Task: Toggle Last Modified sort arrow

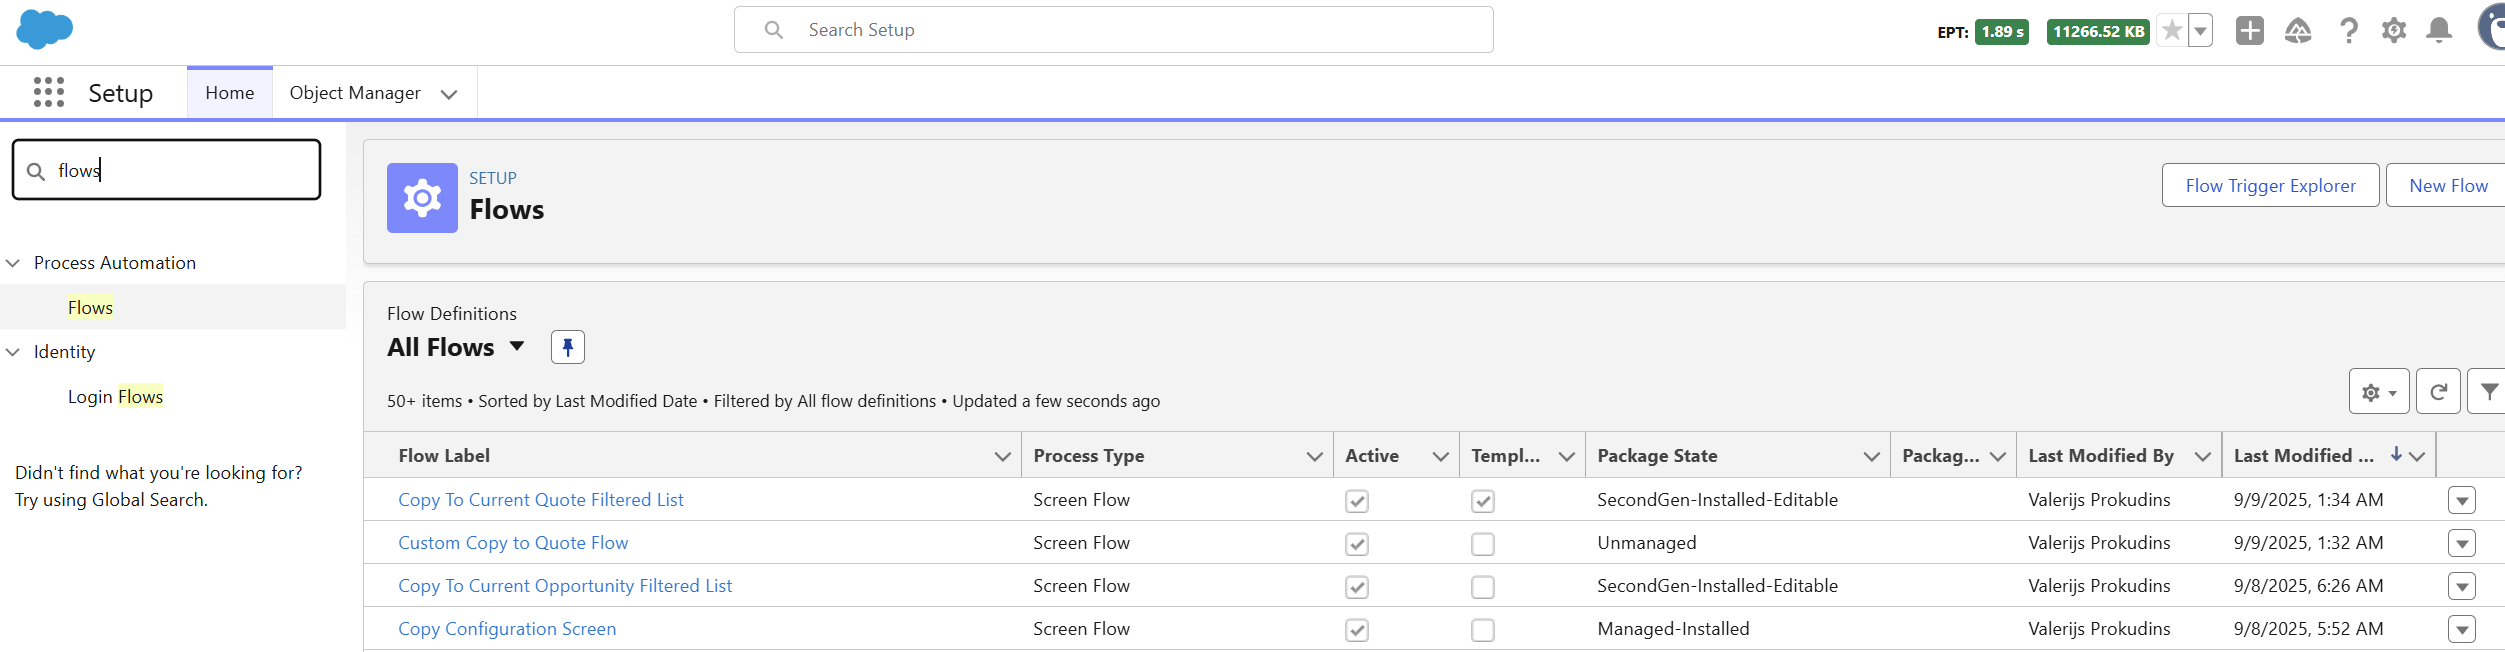Action: click(x=2396, y=454)
